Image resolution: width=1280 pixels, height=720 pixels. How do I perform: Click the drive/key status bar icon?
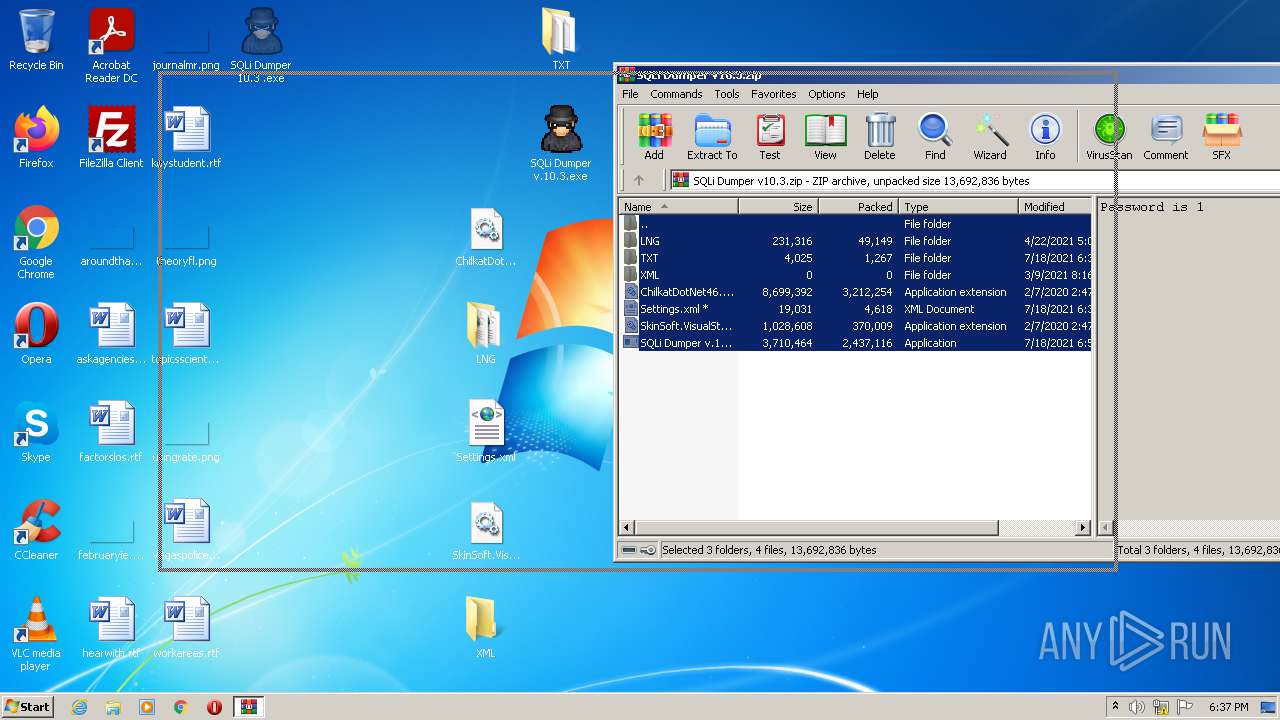click(637, 550)
